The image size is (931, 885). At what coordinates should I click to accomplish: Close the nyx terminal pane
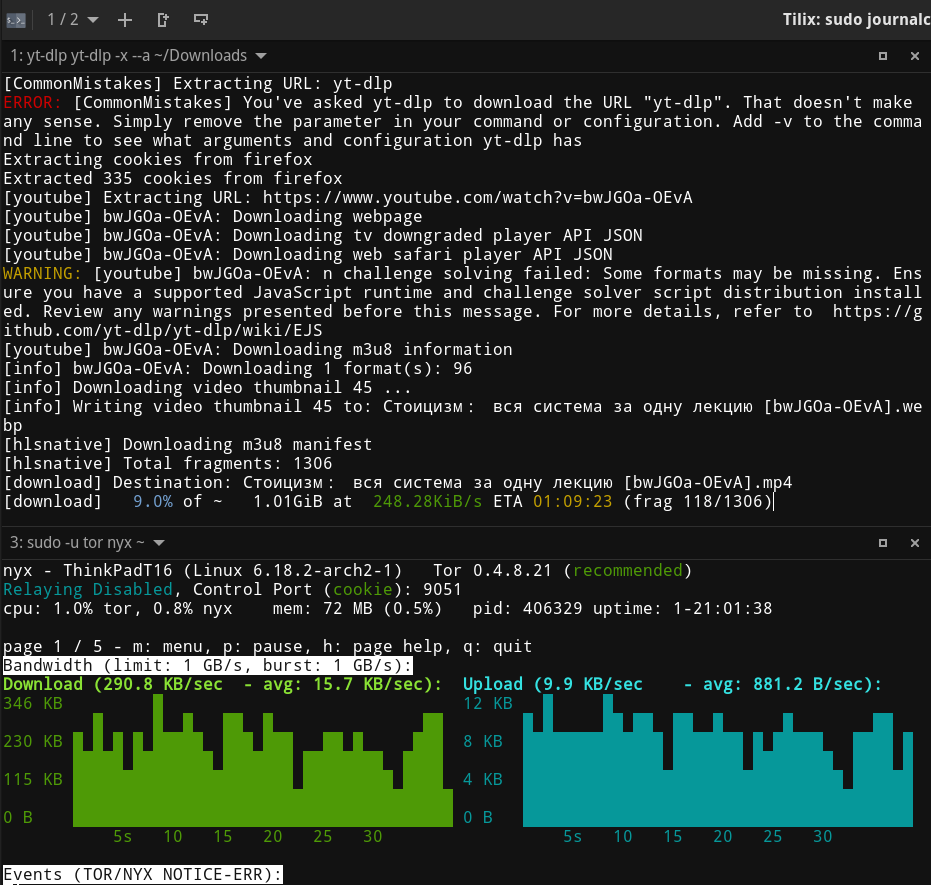tap(914, 542)
